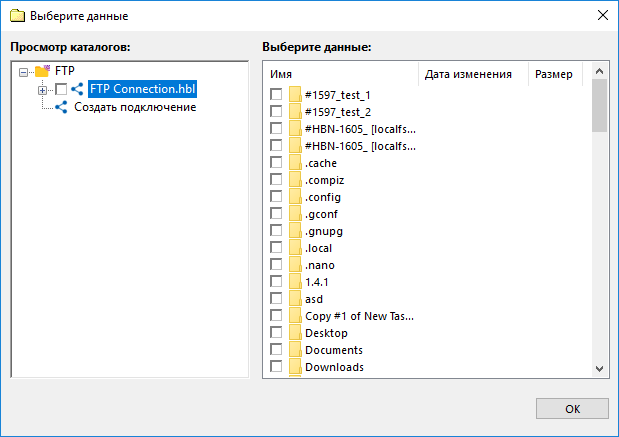Screen dimensions: 619x437
Task: Tick the checkbox for #1597_test_1
Action: pyautogui.click(x=276, y=94)
